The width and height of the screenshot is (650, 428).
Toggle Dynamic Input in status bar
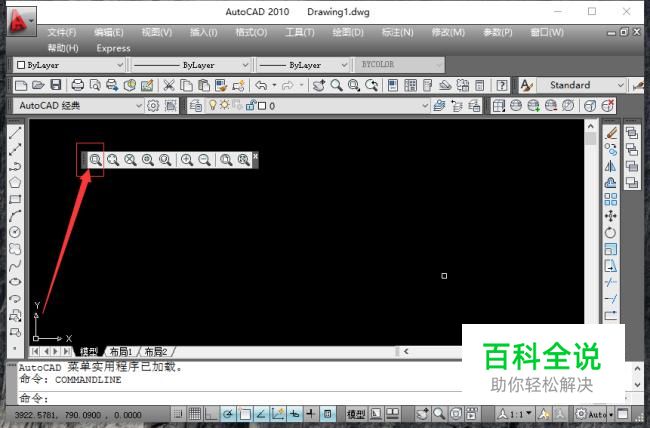(x=294, y=414)
